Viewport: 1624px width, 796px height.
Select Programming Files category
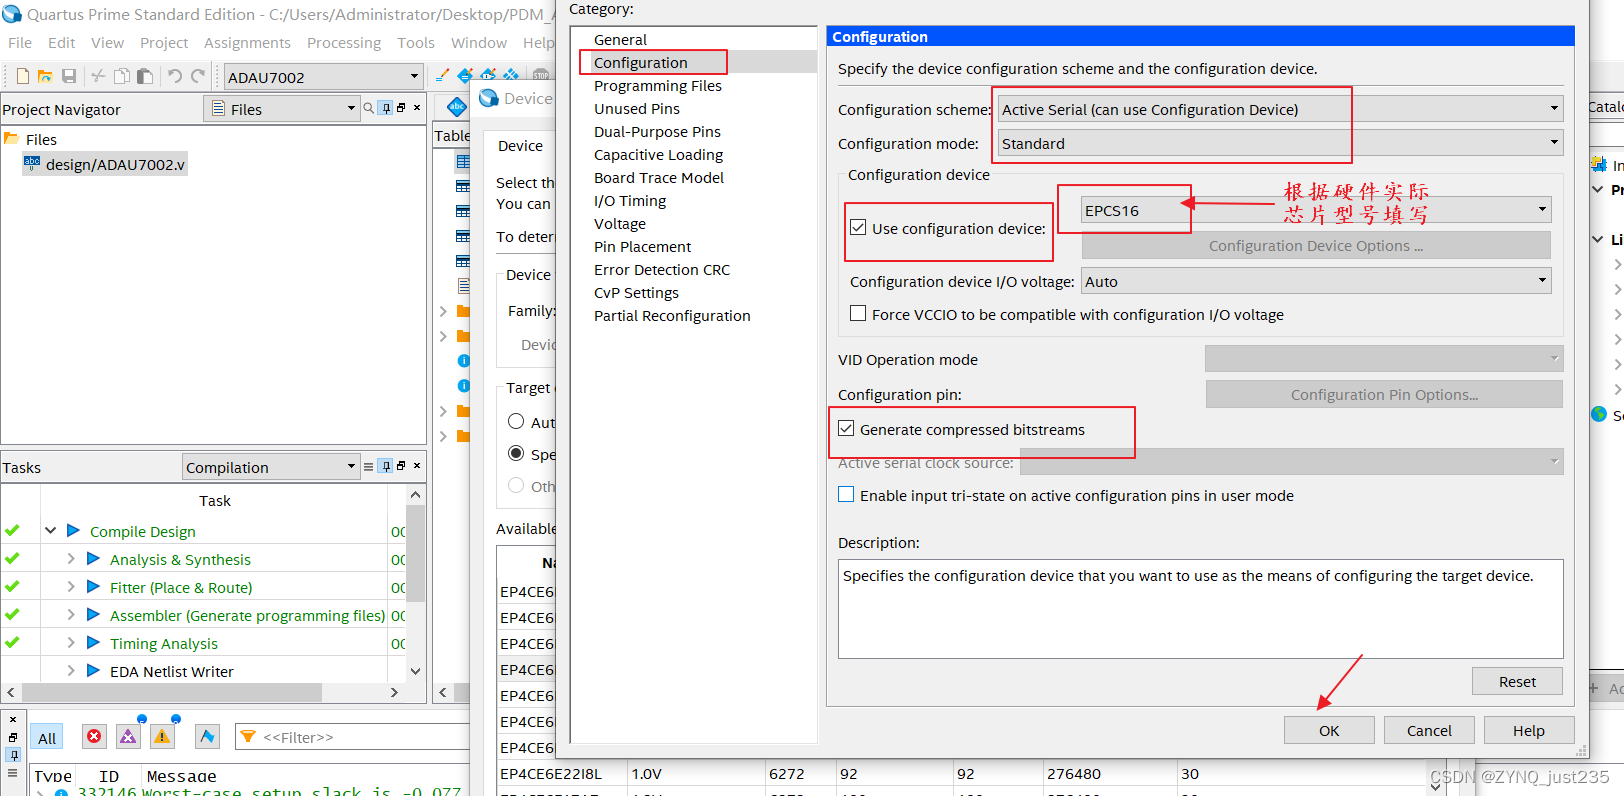[658, 86]
